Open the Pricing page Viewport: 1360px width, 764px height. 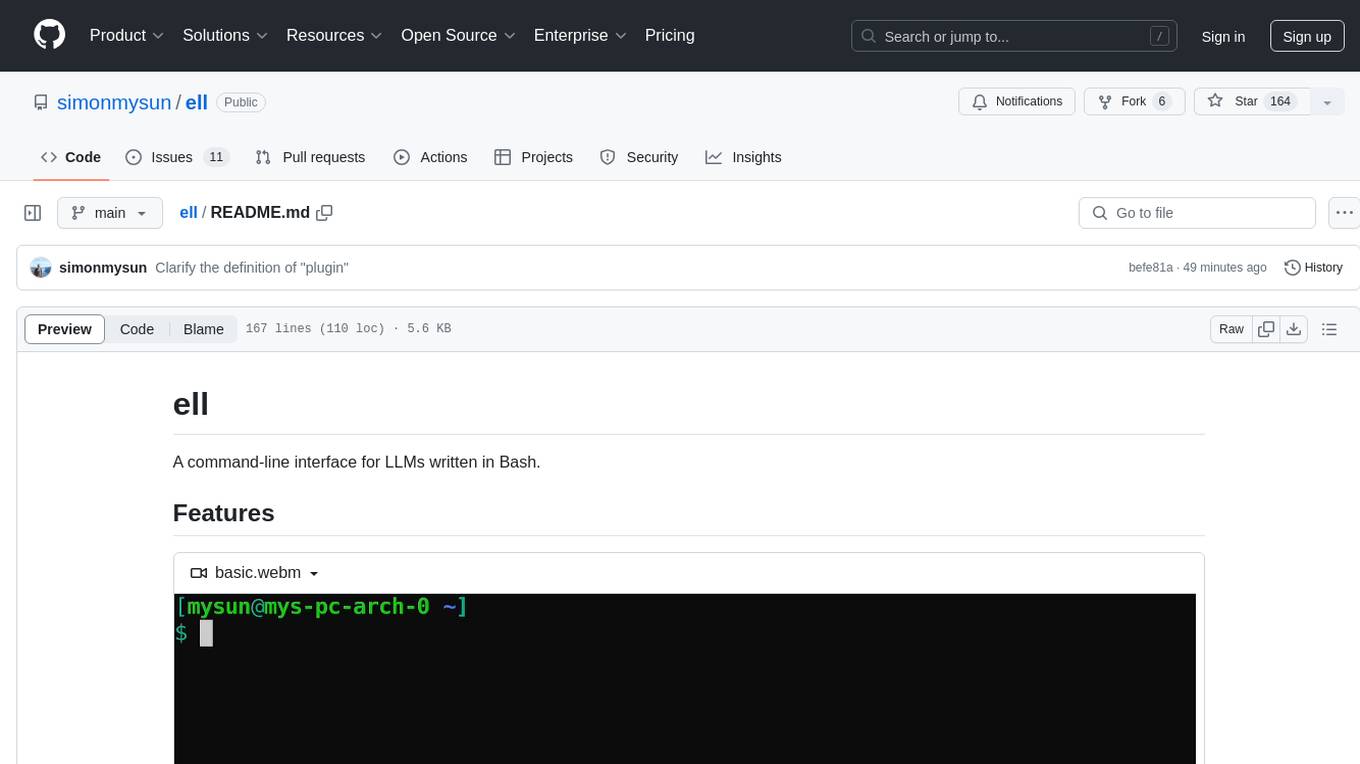click(x=670, y=35)
